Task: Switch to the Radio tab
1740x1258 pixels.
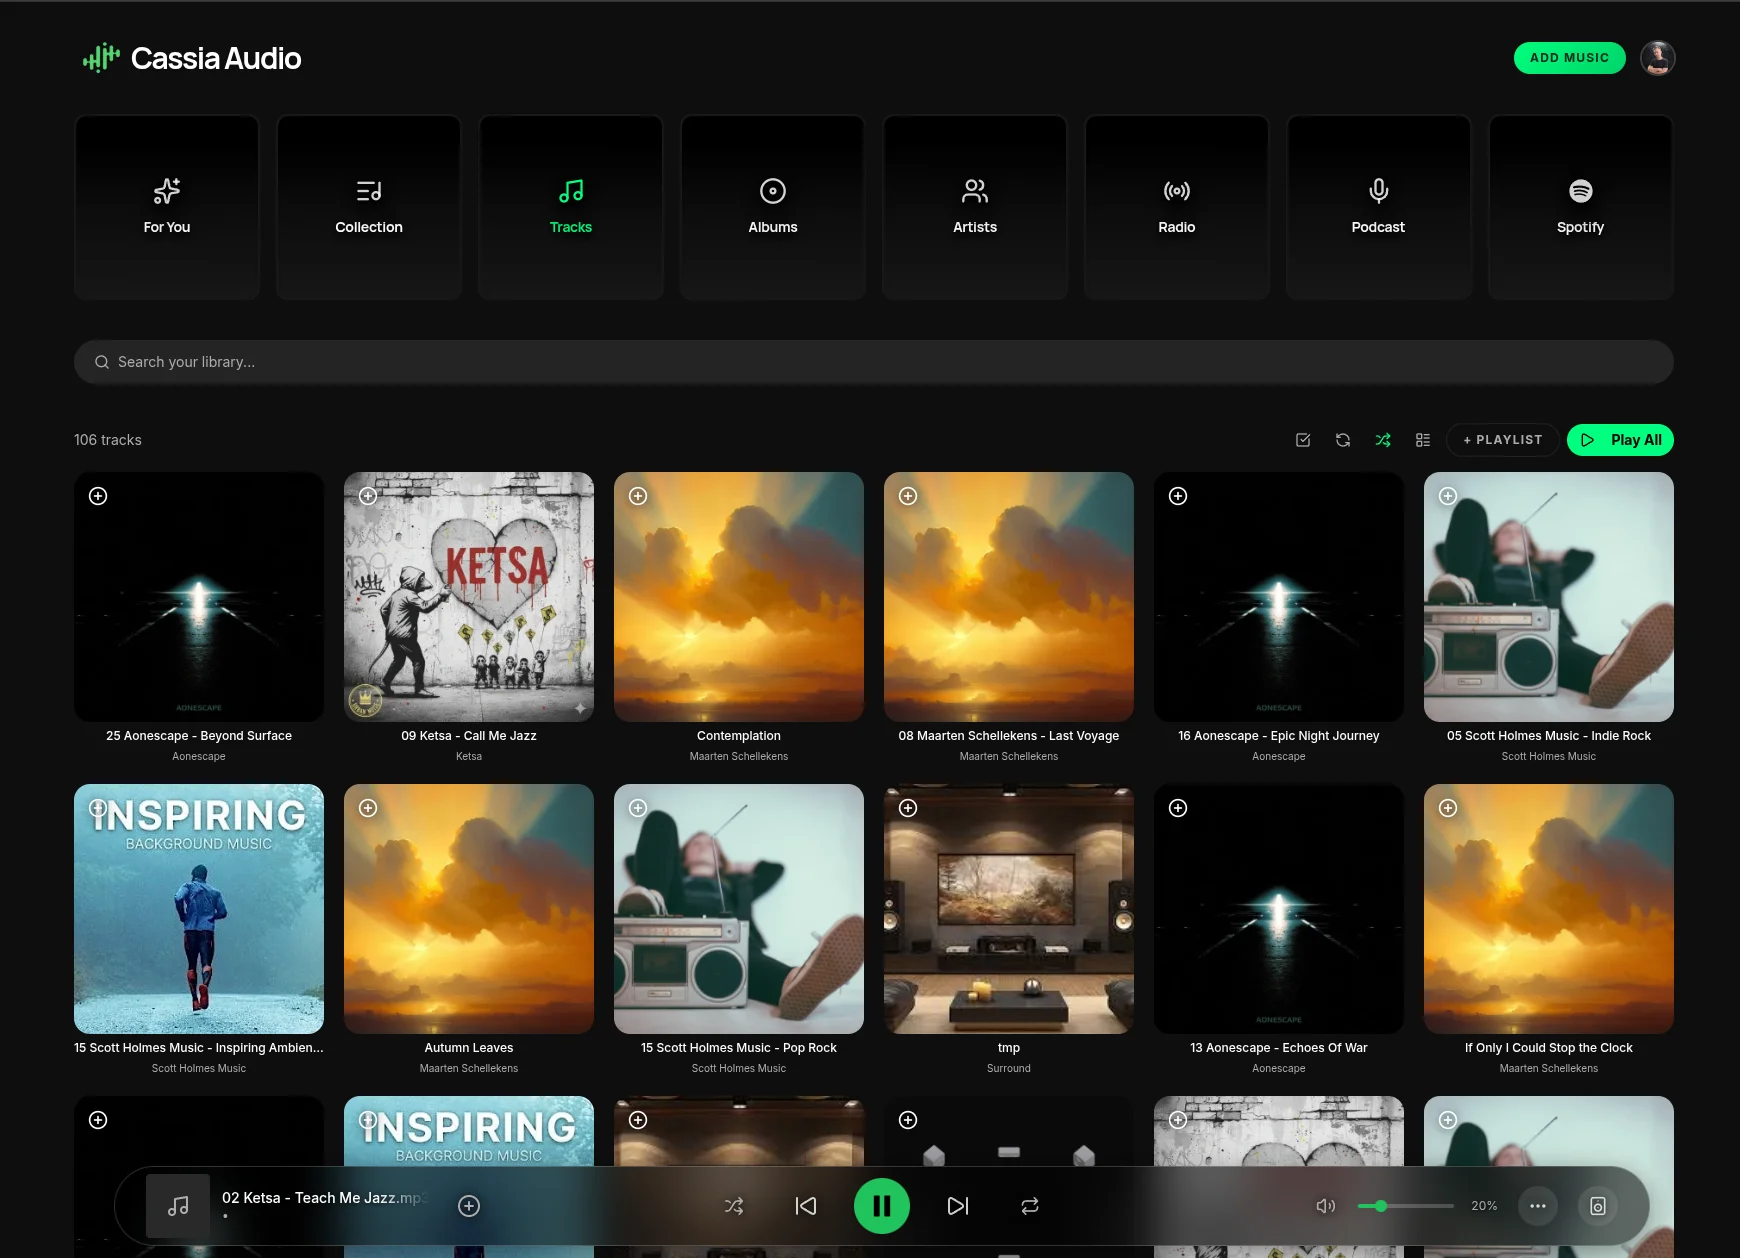Action: point(1176,207)
